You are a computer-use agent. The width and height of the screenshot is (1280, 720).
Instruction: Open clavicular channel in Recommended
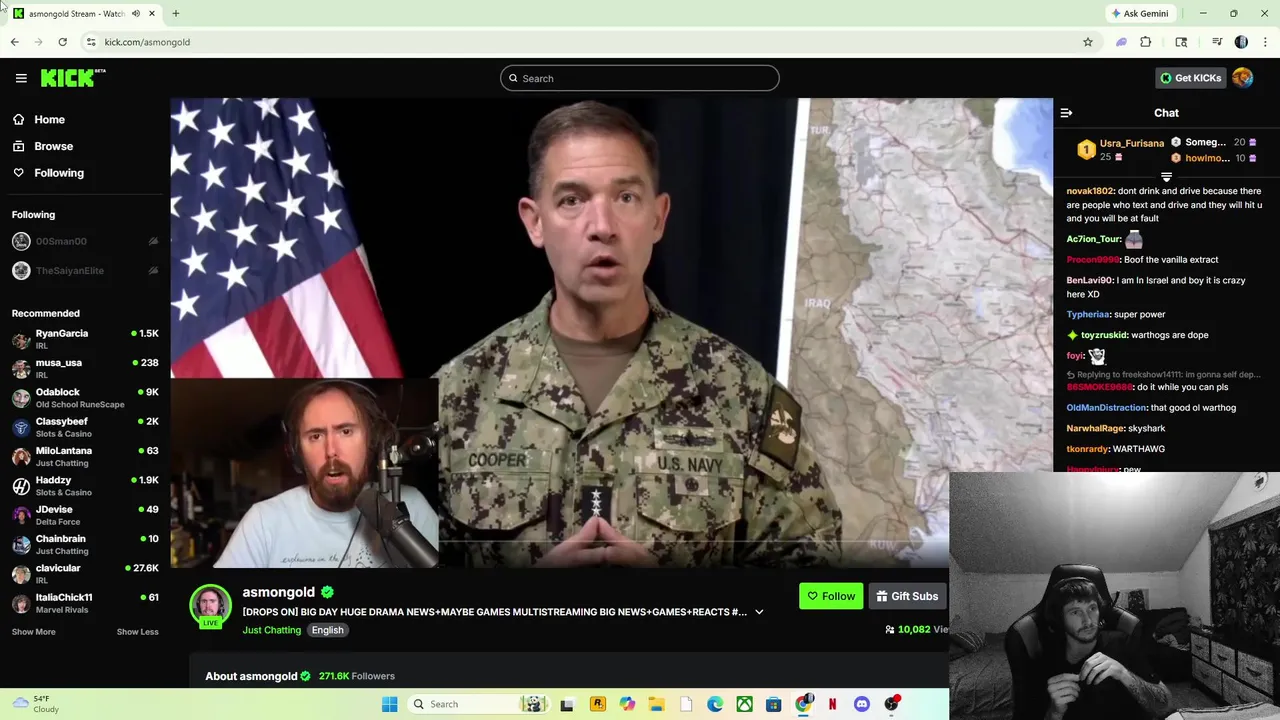coord(85,574)
